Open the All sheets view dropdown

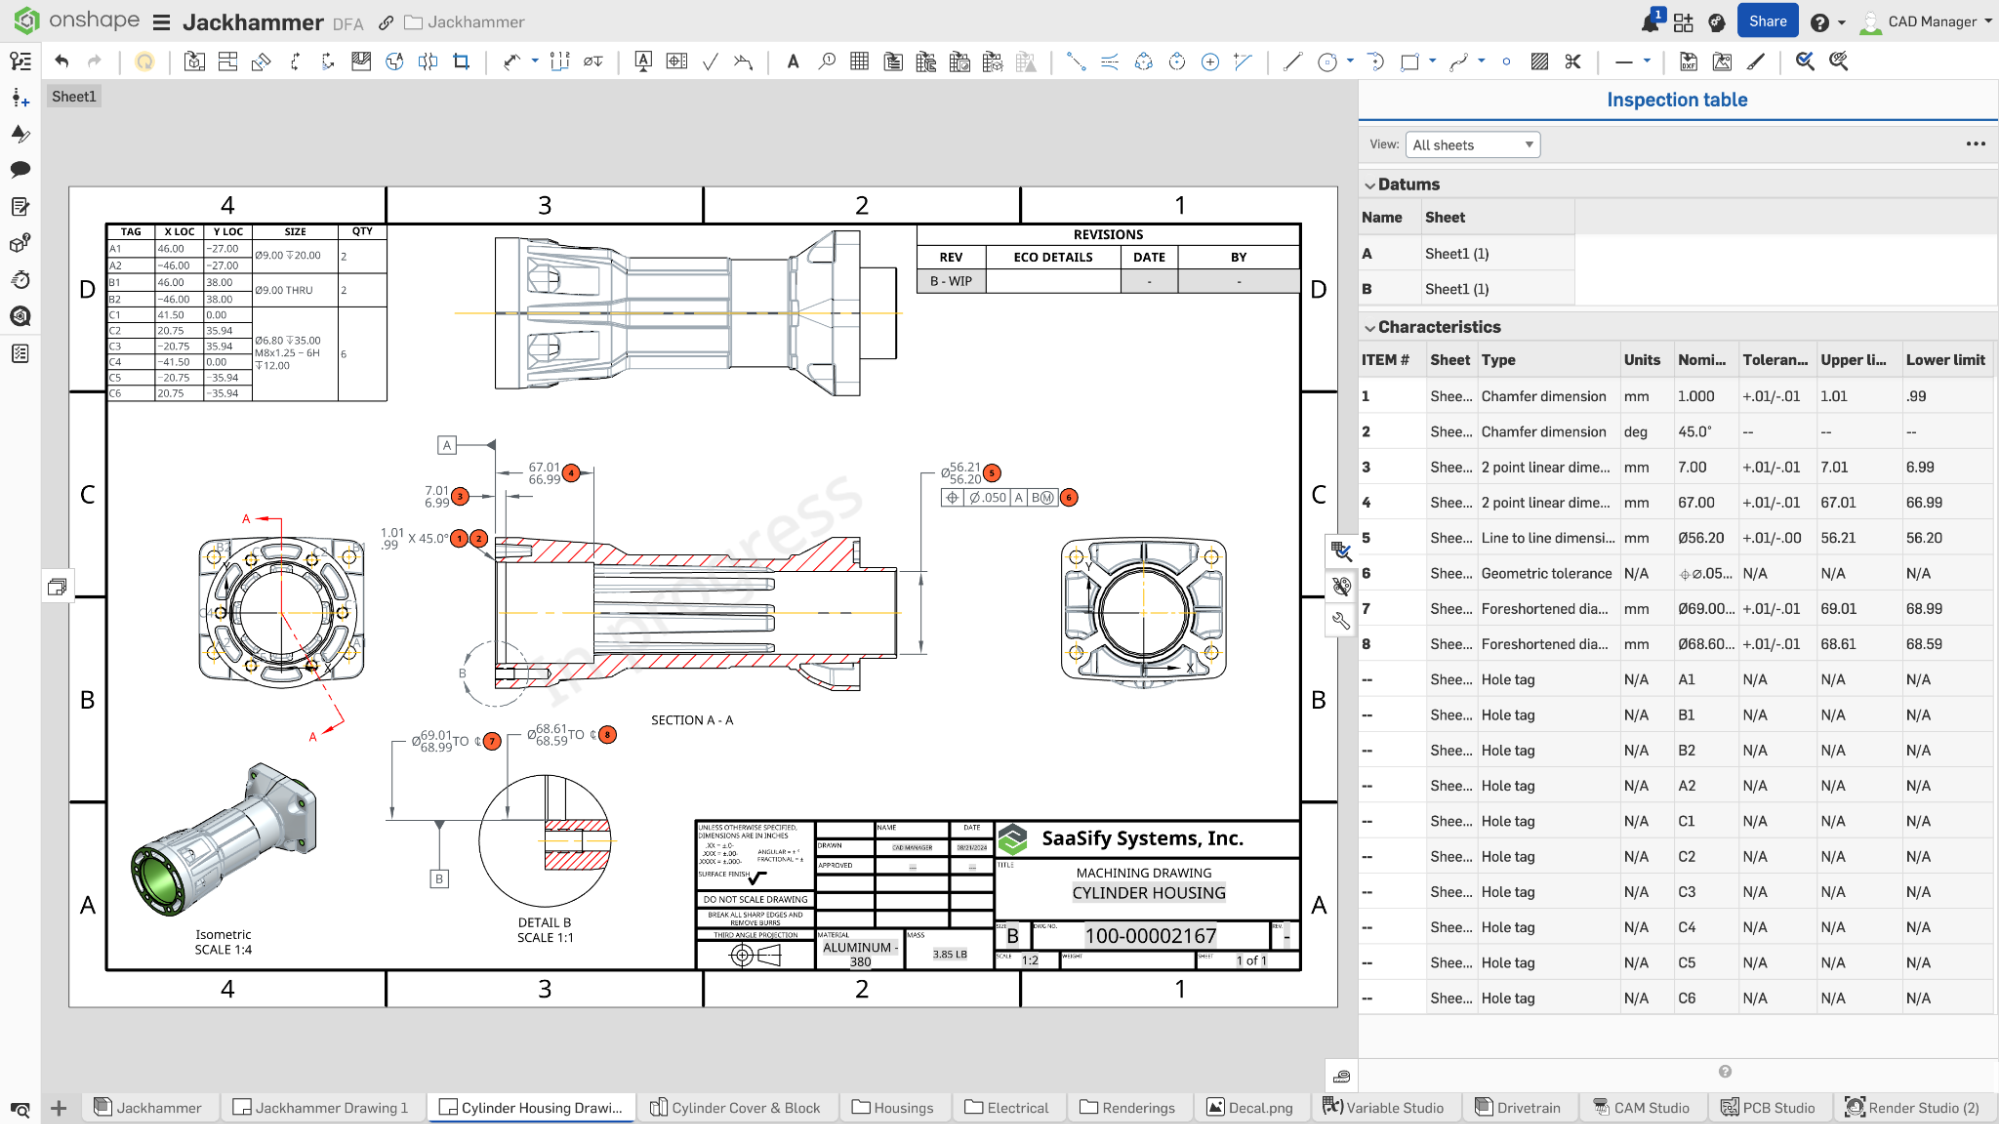click(x=1472, y=144)
